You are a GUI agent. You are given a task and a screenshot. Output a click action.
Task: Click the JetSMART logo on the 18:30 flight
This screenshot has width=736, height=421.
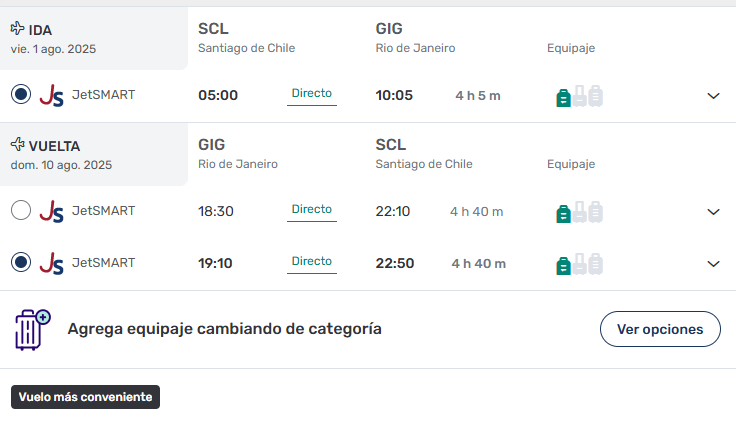[x=52, y=211]
